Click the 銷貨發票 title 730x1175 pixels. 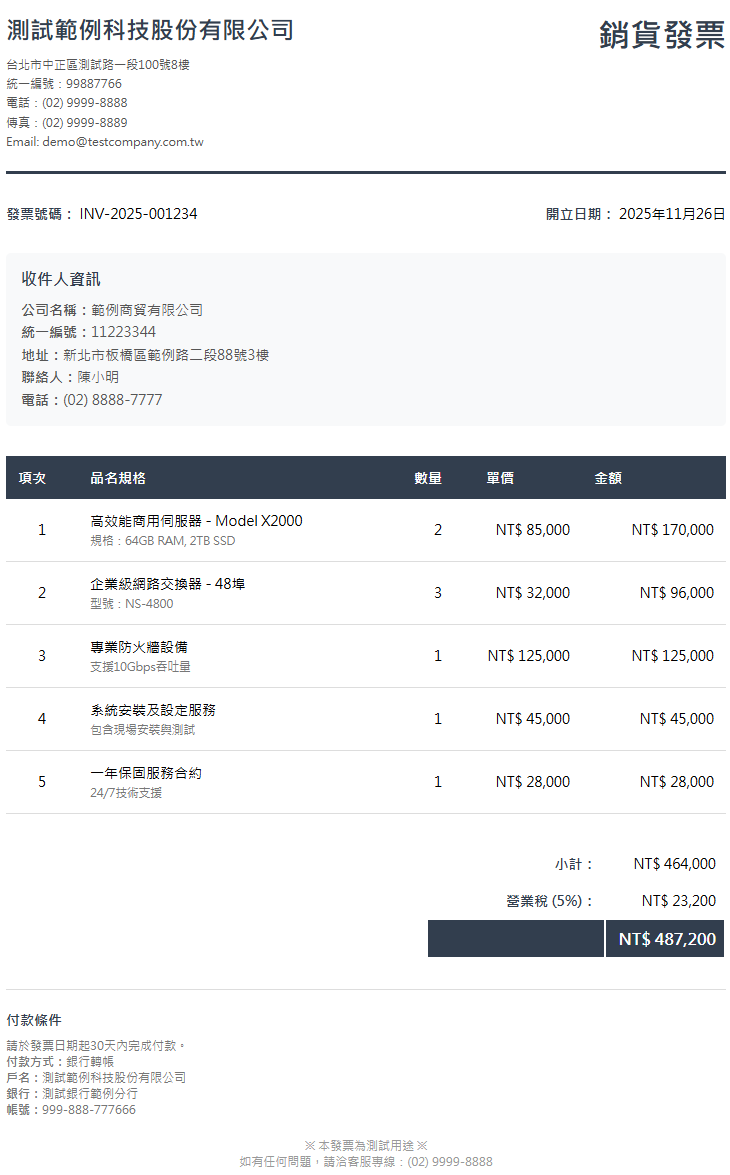point(662,34)
